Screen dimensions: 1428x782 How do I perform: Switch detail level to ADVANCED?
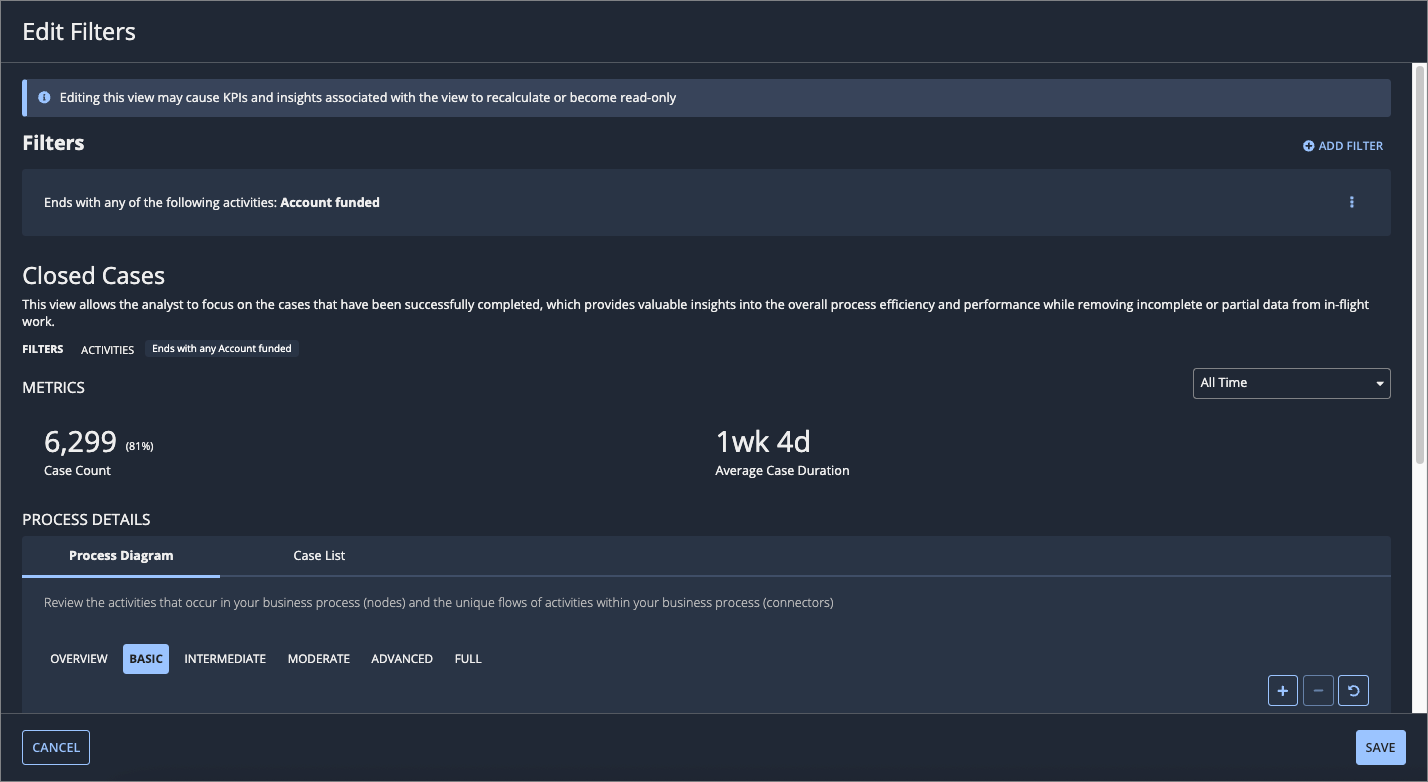point(402,659)
